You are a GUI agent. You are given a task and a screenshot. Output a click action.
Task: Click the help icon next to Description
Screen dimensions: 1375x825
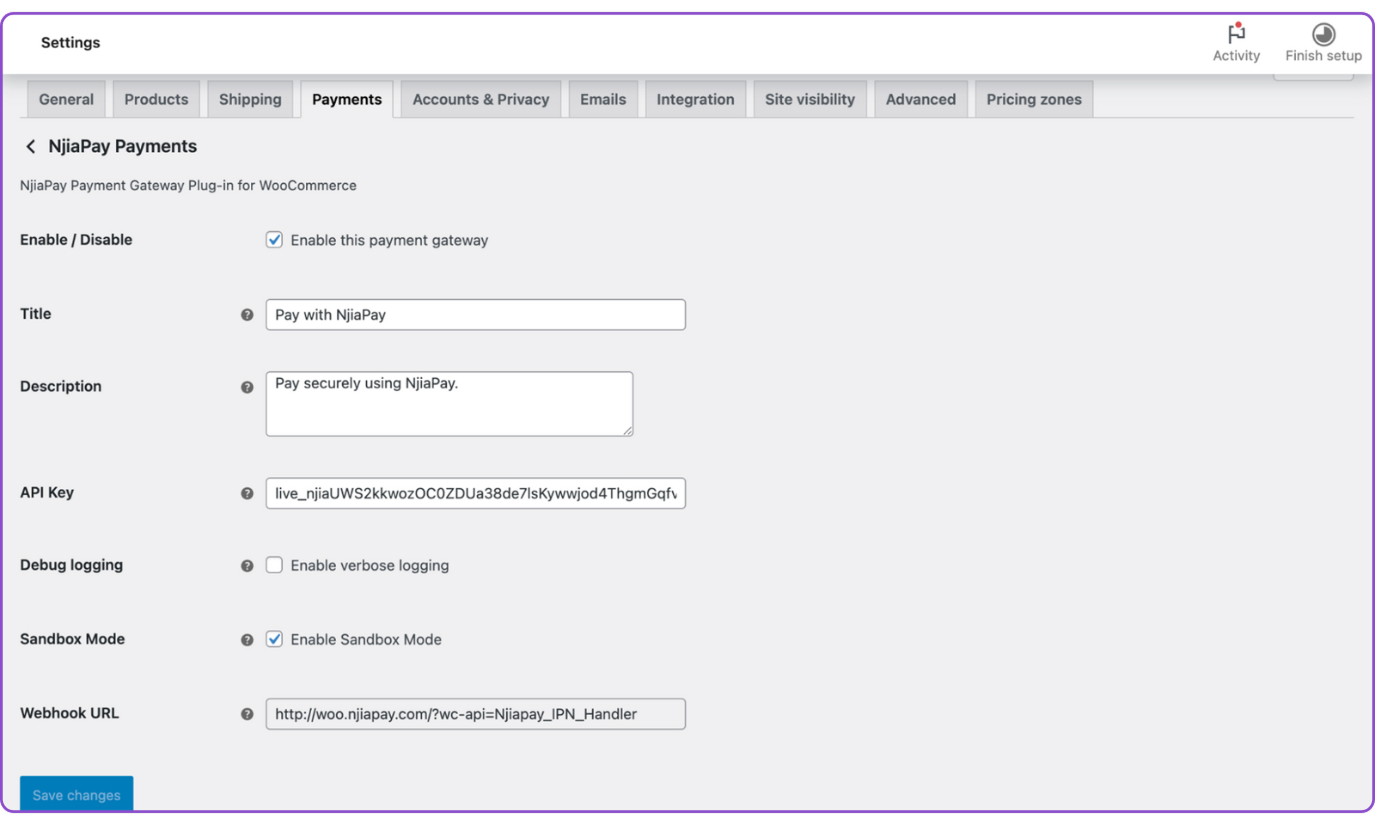click(x=247, y=387)
